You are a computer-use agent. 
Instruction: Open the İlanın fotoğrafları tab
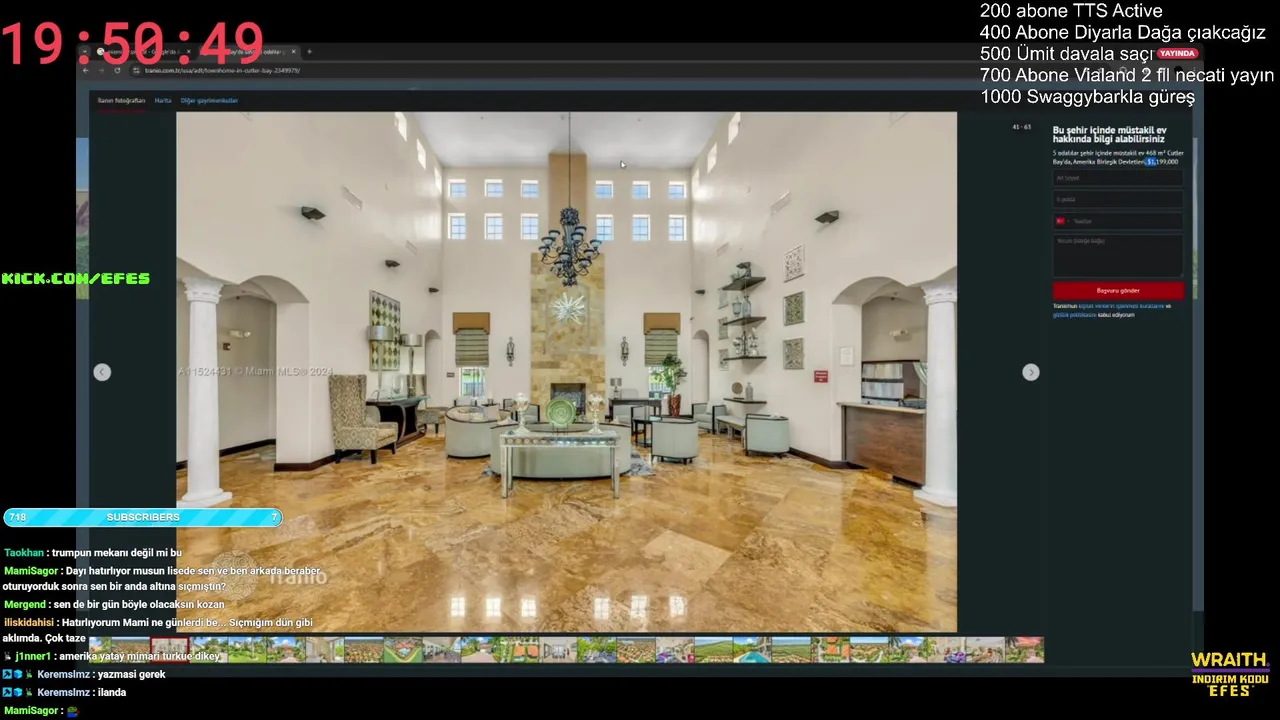(121, 101)
